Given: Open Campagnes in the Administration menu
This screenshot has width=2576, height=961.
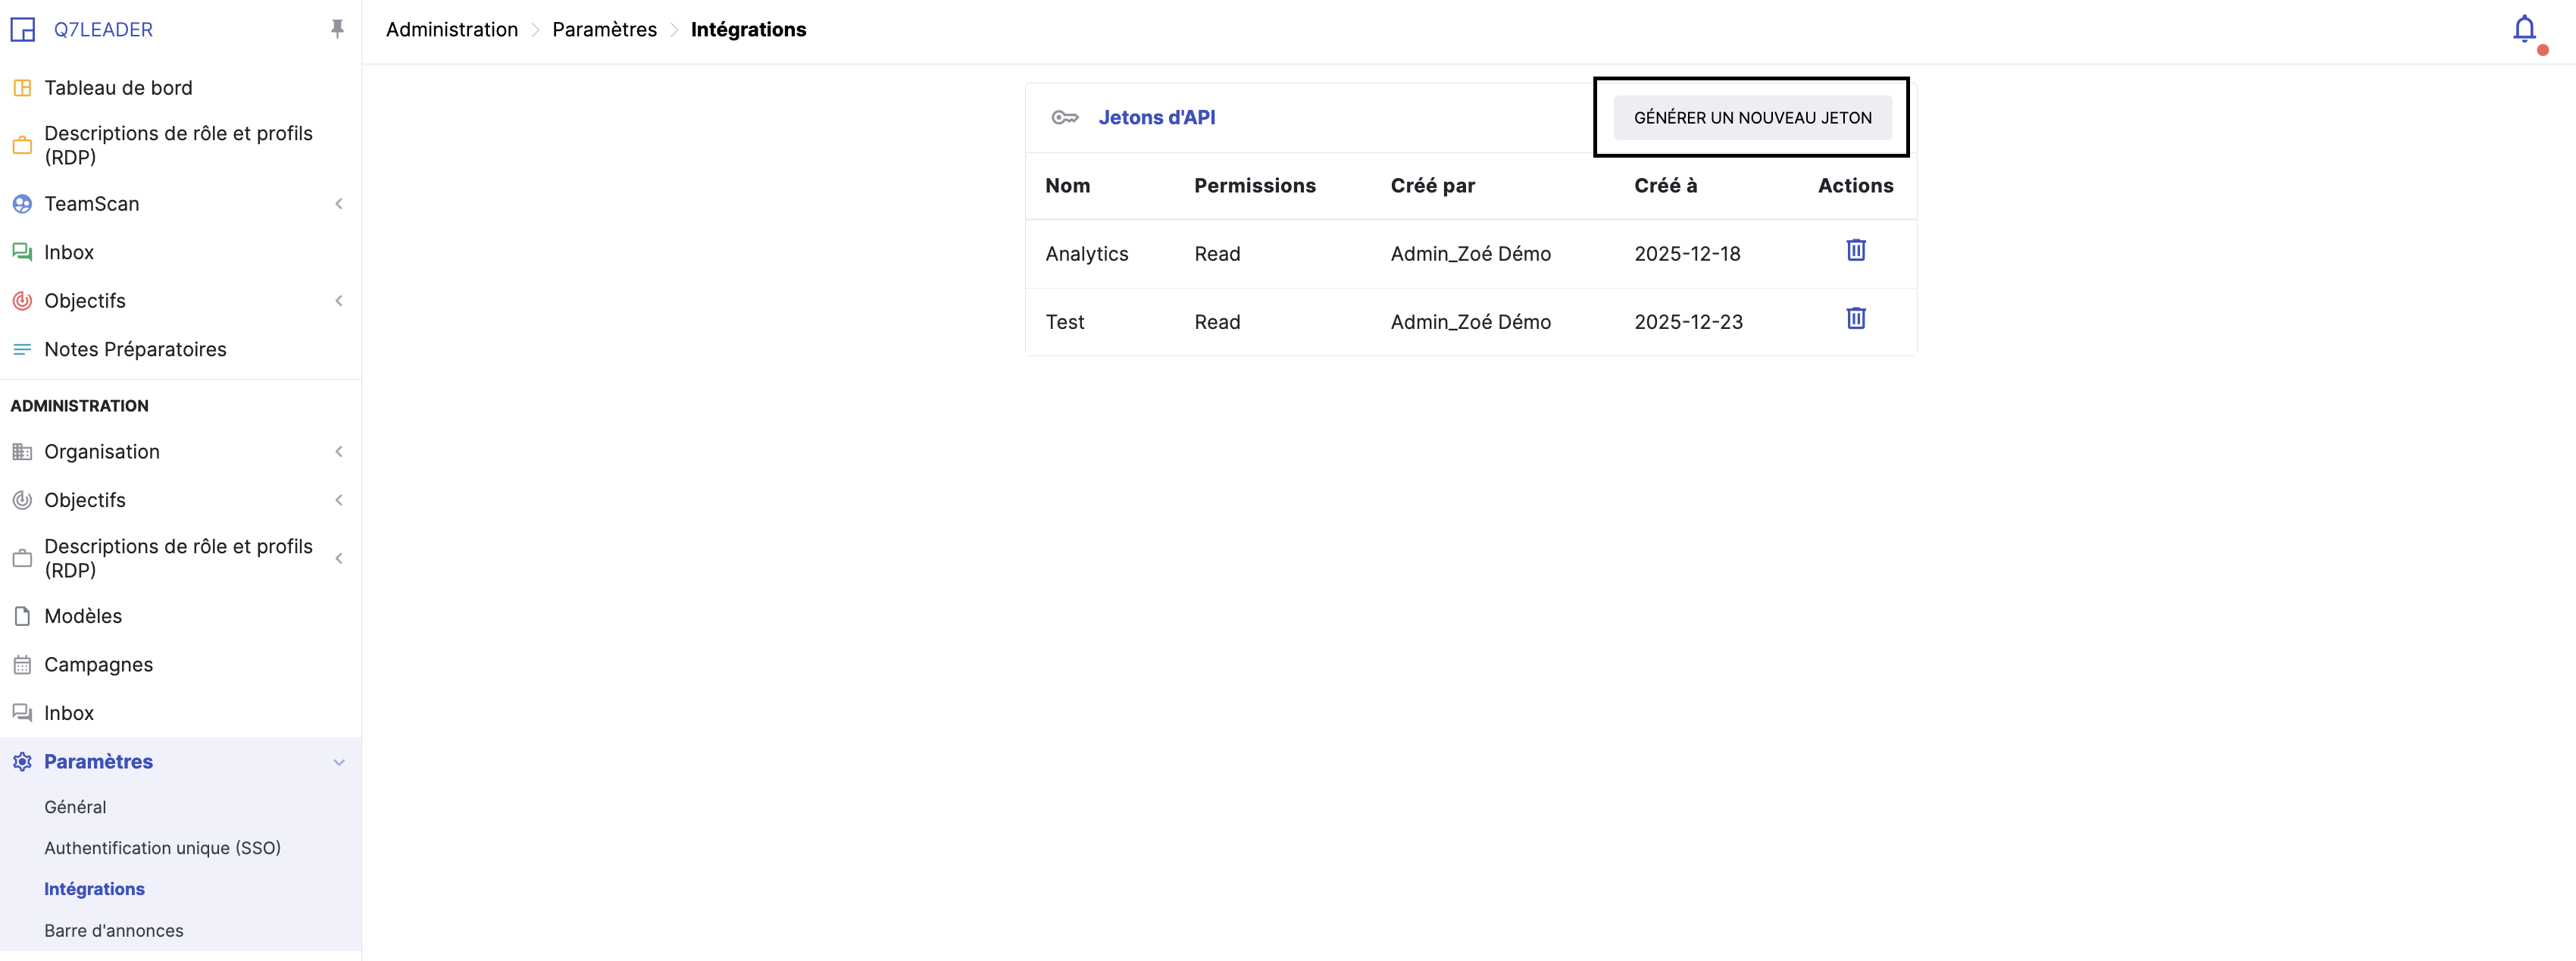Looking at the screenshot, I should point(98,665).
